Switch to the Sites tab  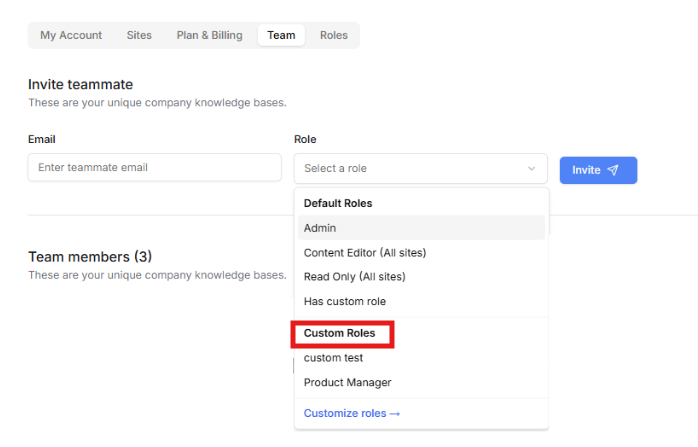tap(139, 35)
